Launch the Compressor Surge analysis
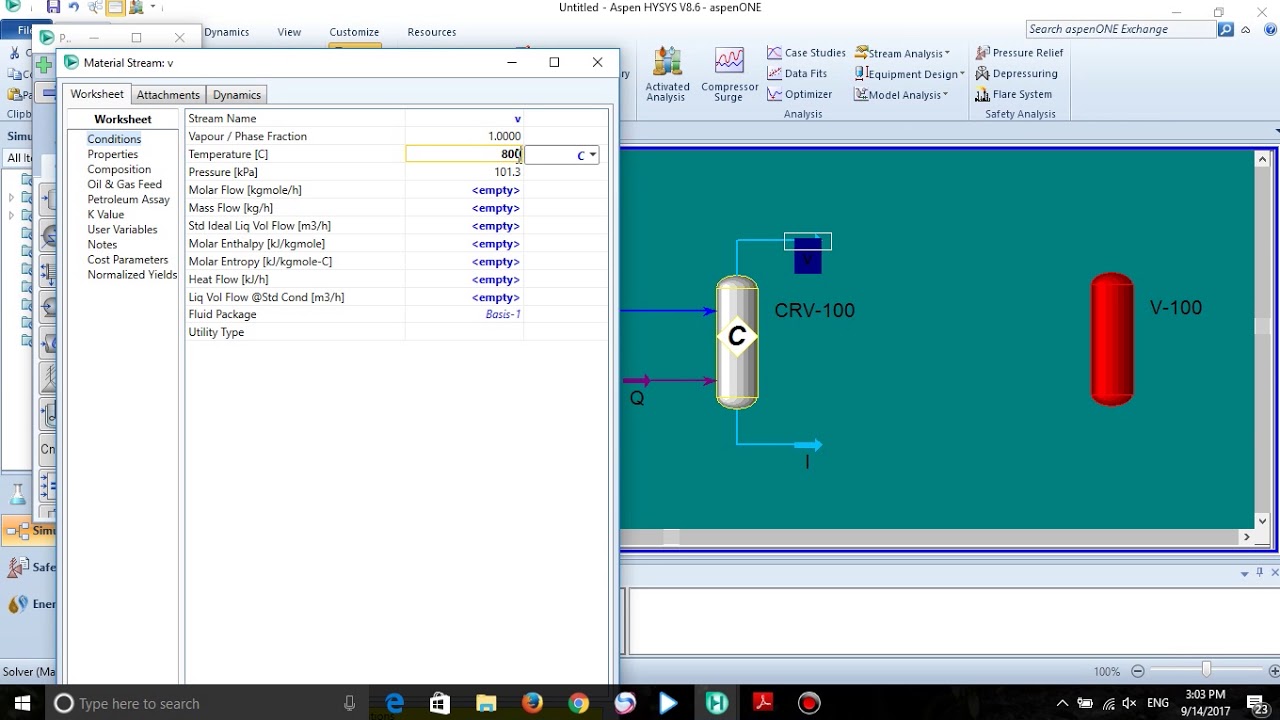The width and height of the screenshot is (1280, 720). [x=729, y=74]
